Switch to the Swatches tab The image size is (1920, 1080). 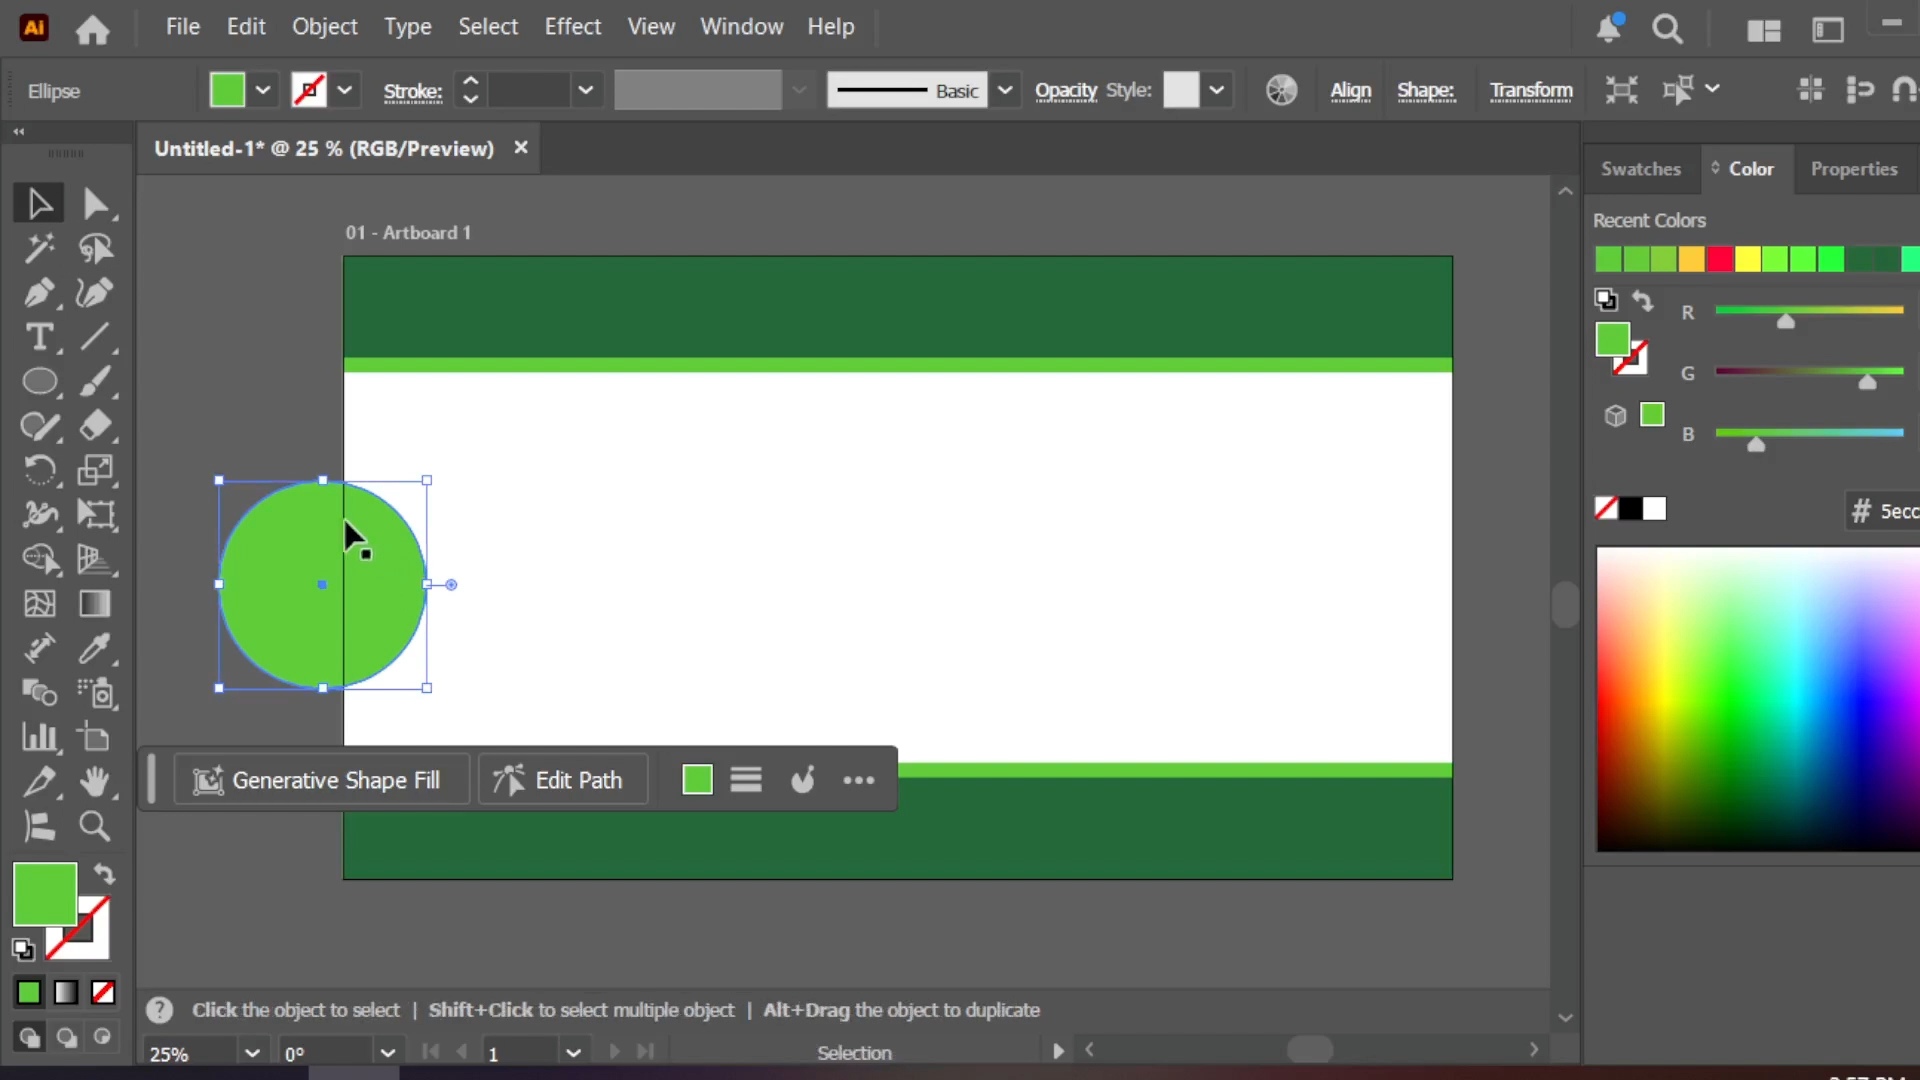(x=1640, y=169)
